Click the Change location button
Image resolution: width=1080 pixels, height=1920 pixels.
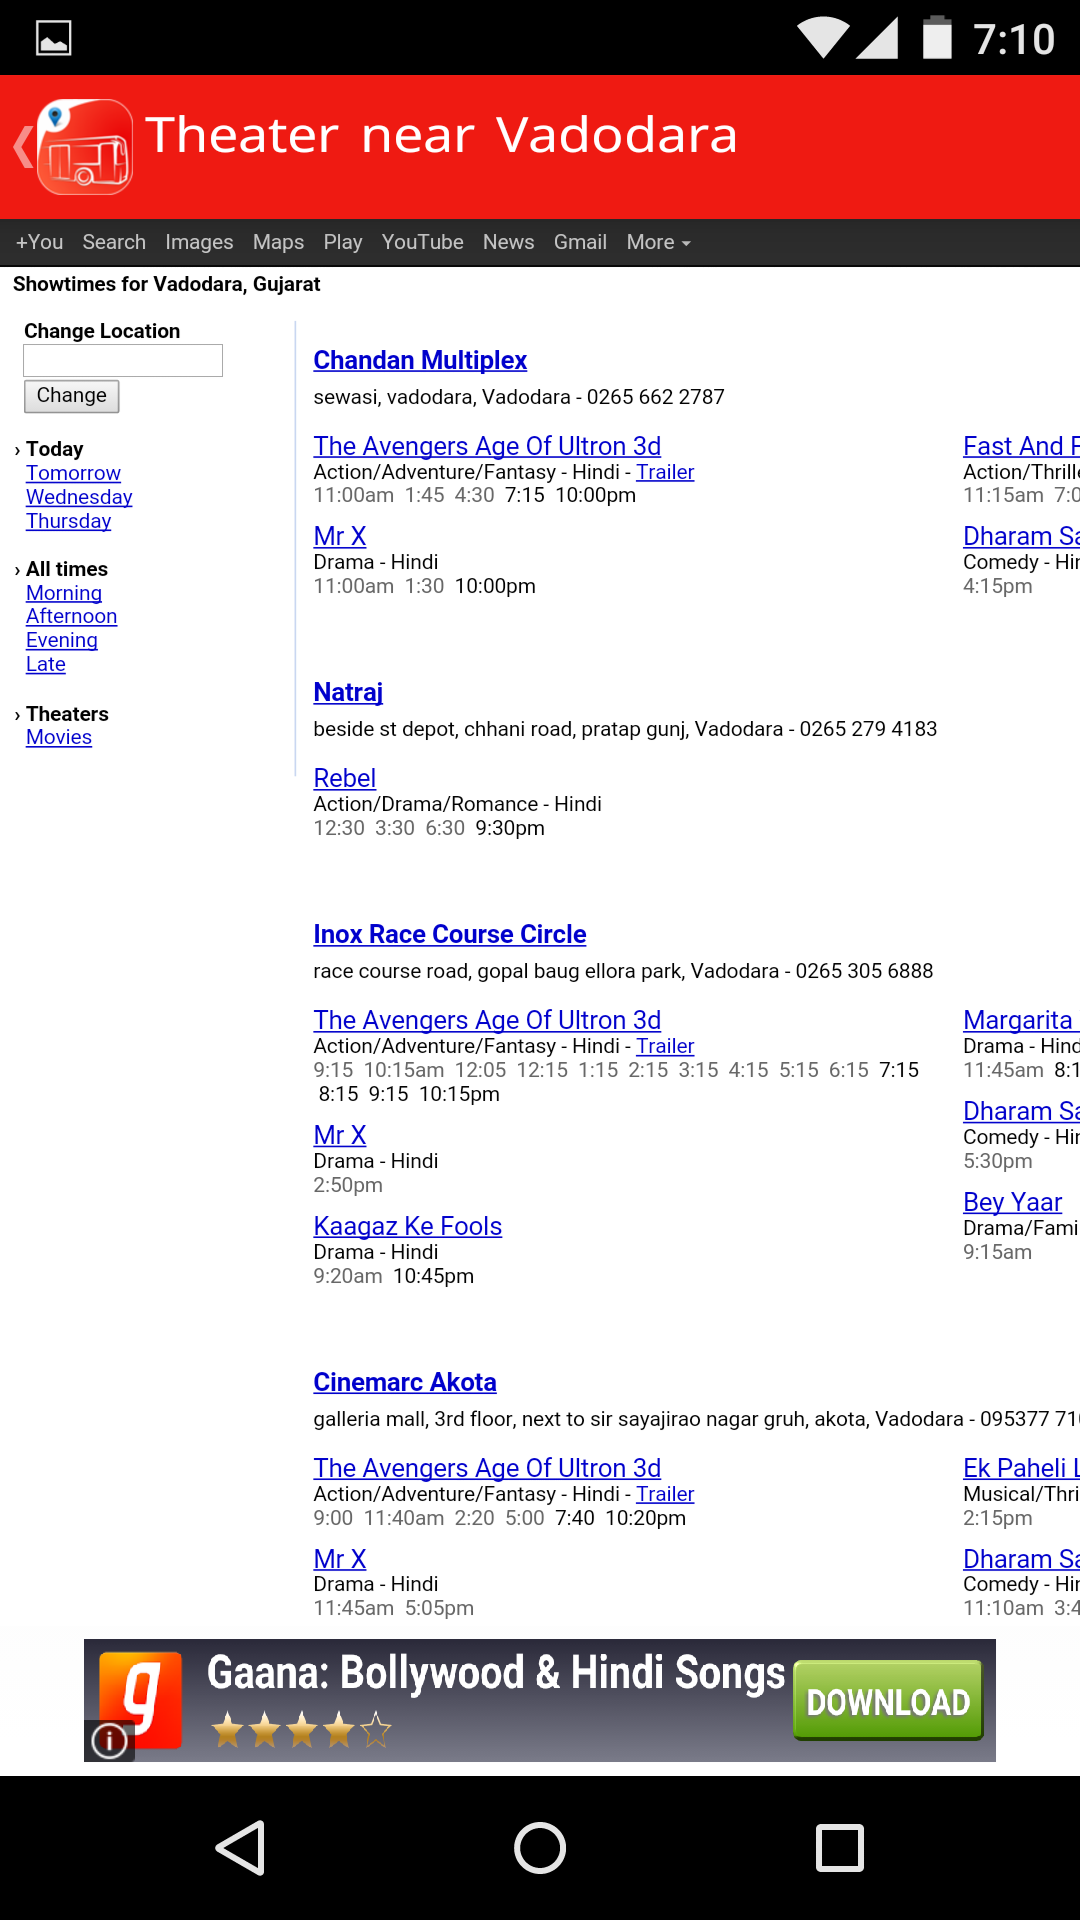tap(72, 396)
